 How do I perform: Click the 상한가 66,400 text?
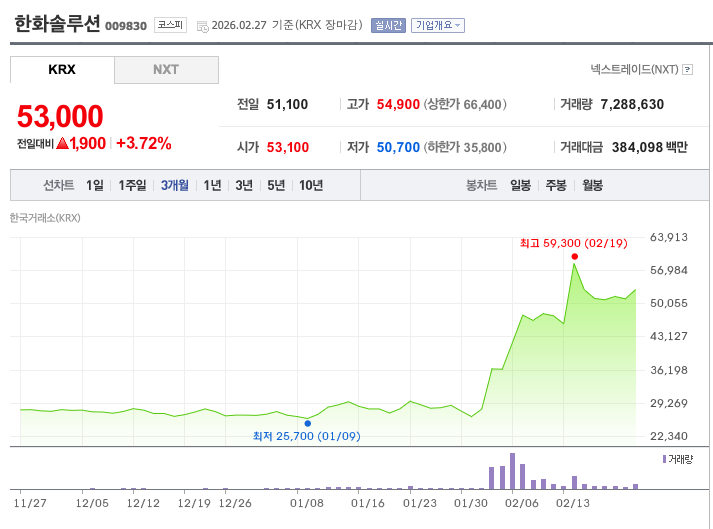(465, 105)
